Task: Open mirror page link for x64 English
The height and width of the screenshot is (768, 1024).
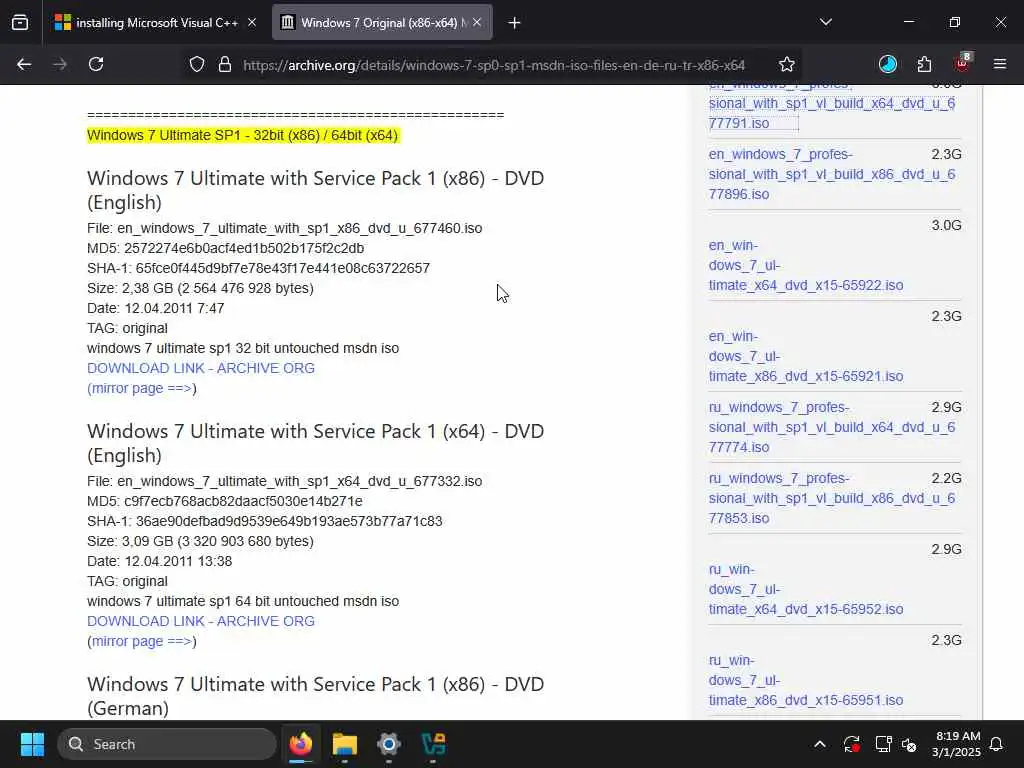Action: [142, 641]
